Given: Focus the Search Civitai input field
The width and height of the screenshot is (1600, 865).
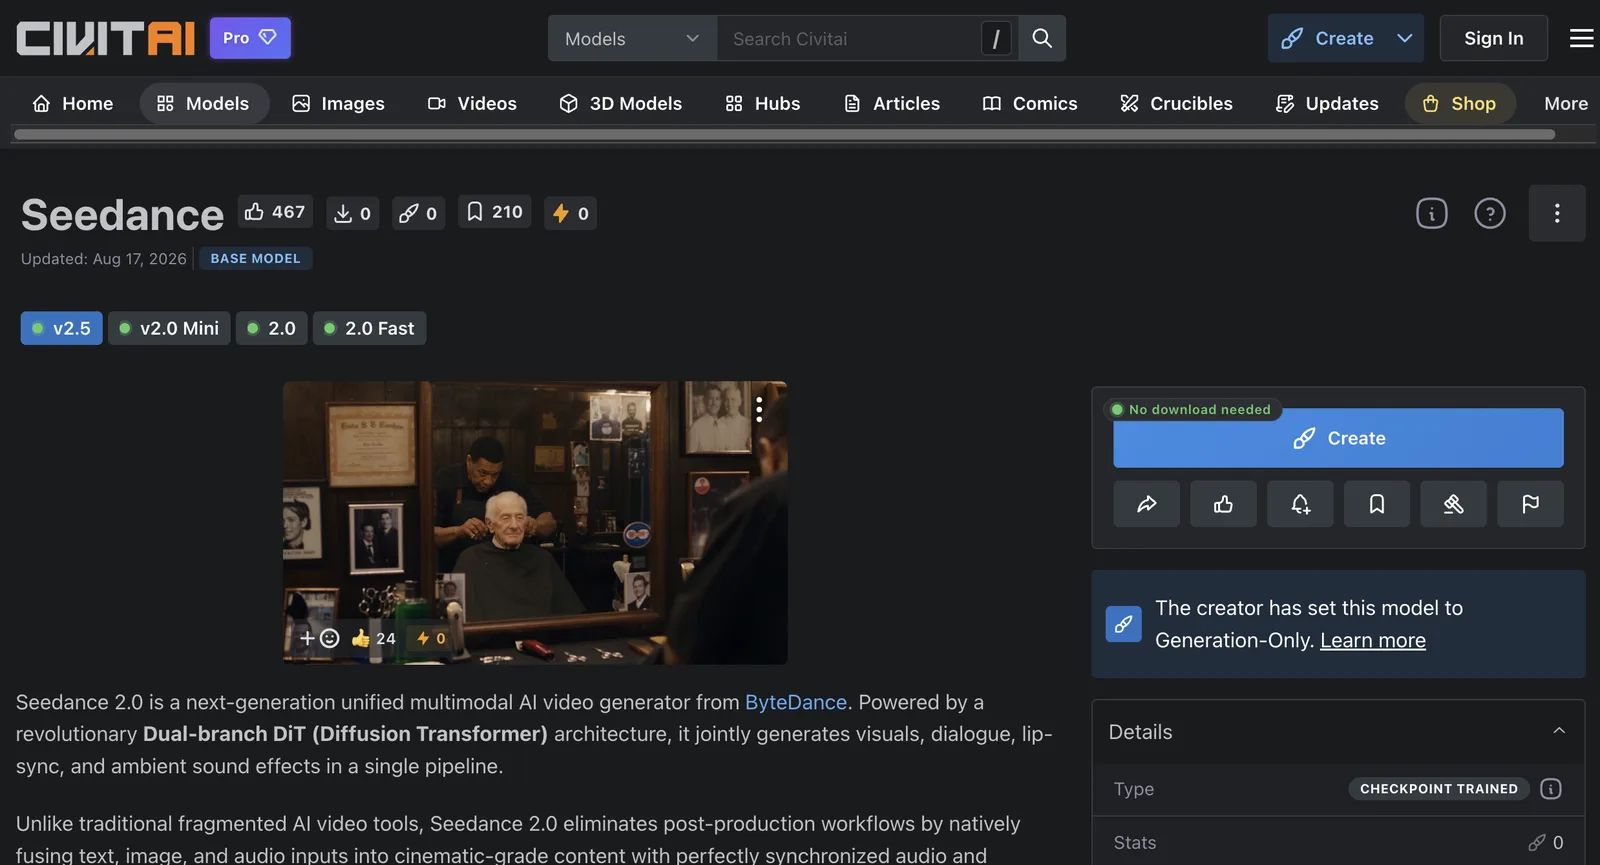Looking at the screenshot, I should point(852,38).
